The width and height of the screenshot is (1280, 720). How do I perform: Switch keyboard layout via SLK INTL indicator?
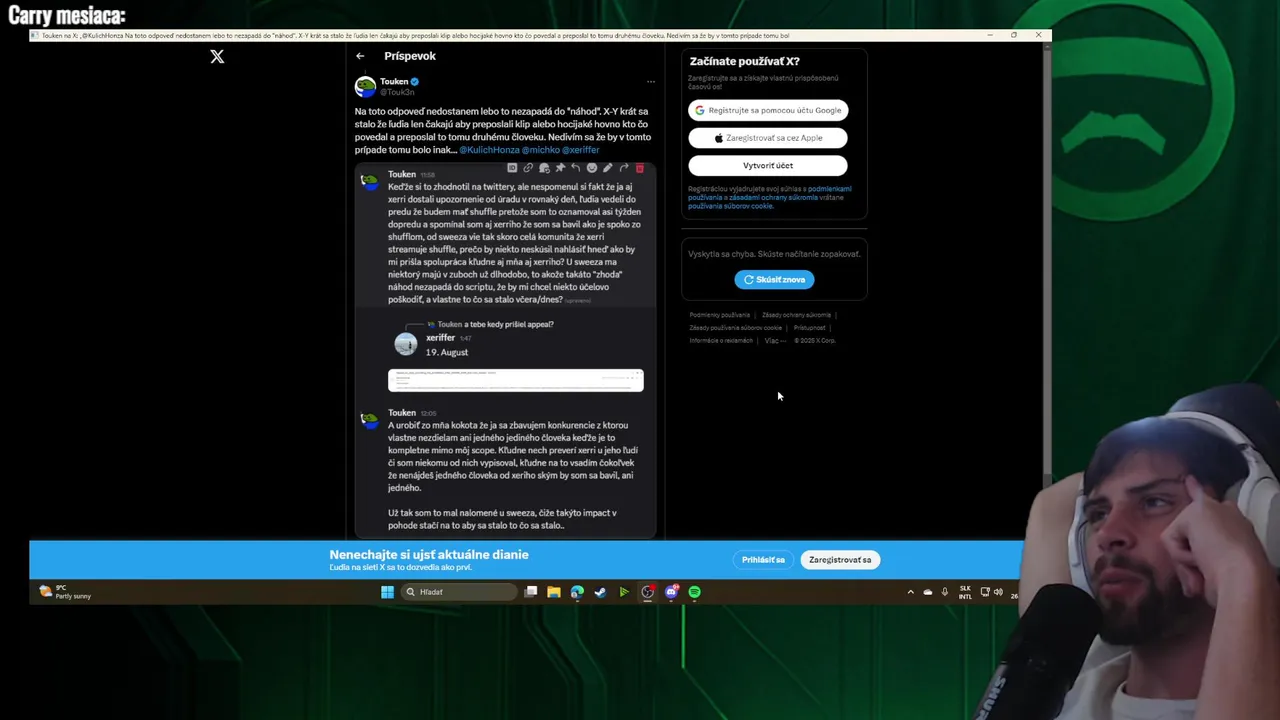point(965,592)
